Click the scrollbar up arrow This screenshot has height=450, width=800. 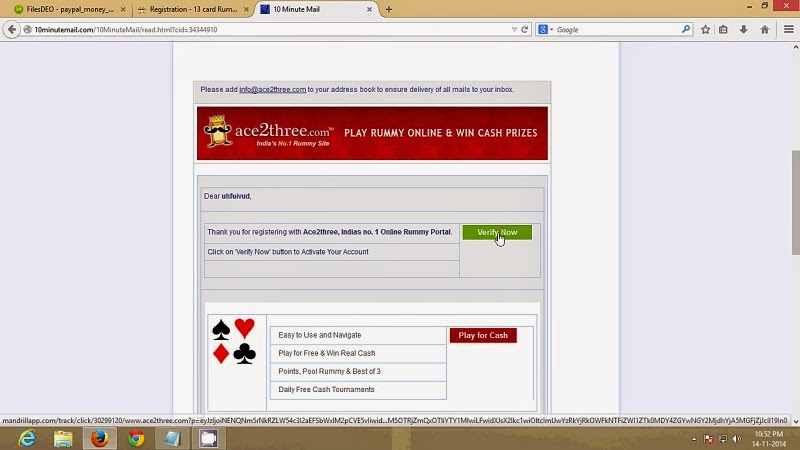coord(795,47)
